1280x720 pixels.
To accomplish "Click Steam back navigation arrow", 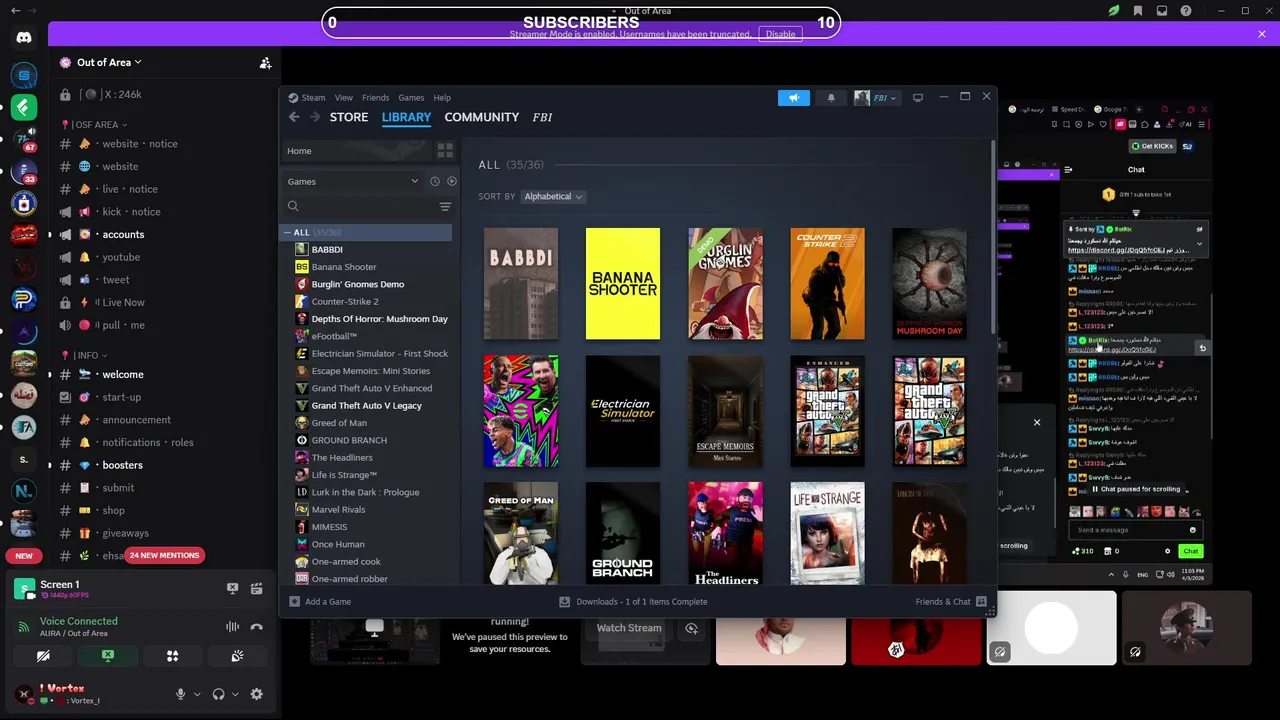I will click(x=294, y=117).
